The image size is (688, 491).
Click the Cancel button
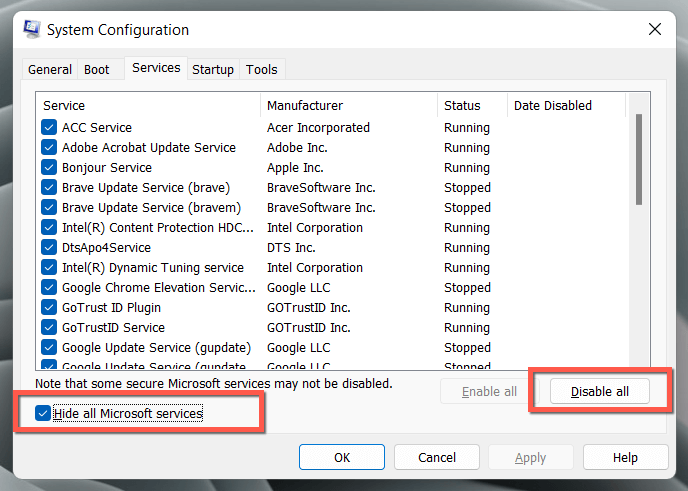tap(437, 457)
